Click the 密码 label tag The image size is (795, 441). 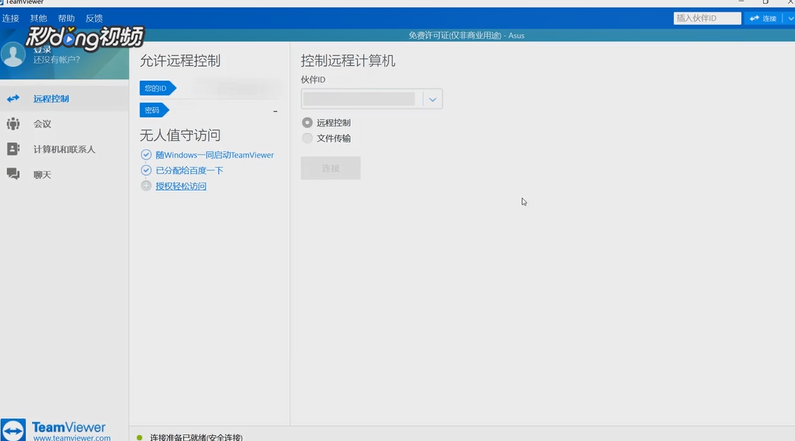pos(154,110)
